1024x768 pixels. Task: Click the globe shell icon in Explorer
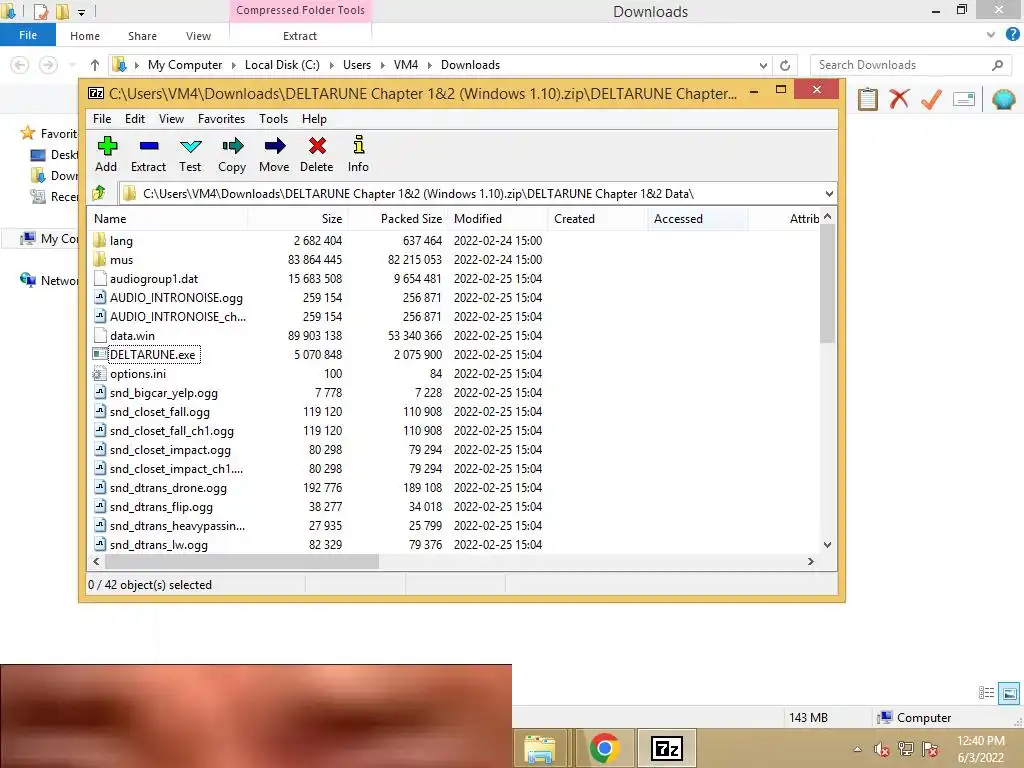click(1004, 99)
